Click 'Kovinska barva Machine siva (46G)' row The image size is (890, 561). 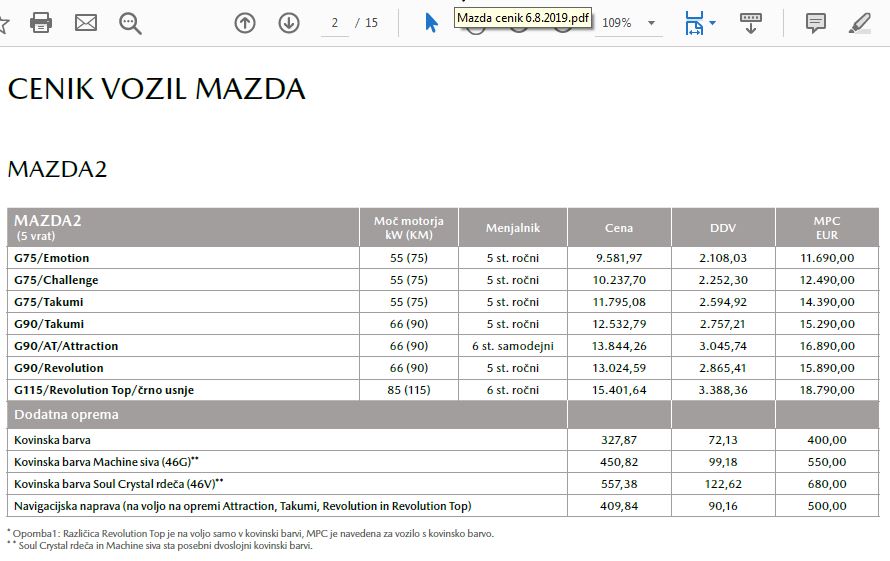tap(106, 462)
